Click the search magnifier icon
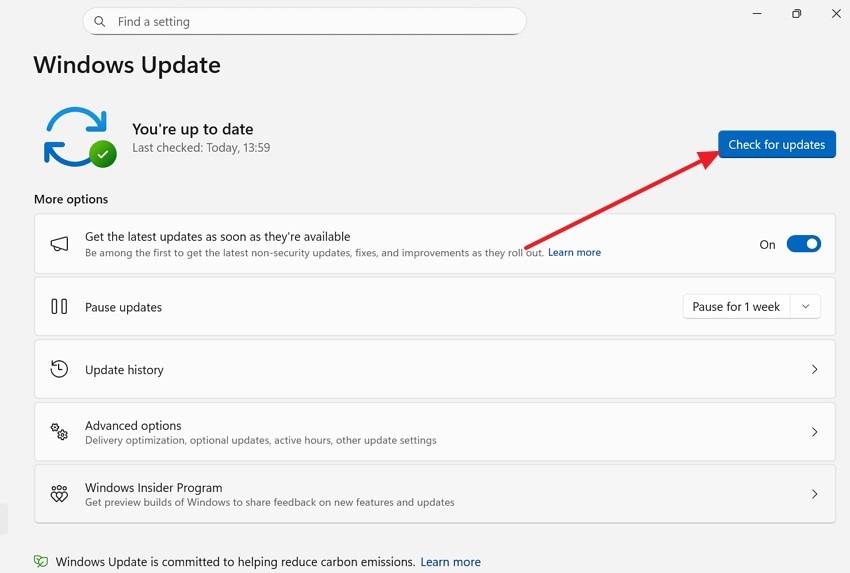This screenshot has height=573, width=850. point(100,22)
